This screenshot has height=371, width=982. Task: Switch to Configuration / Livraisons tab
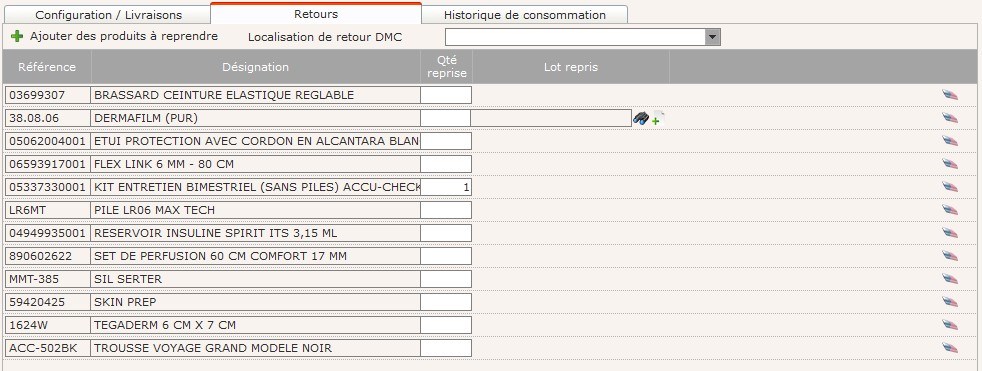click(108, 15)
